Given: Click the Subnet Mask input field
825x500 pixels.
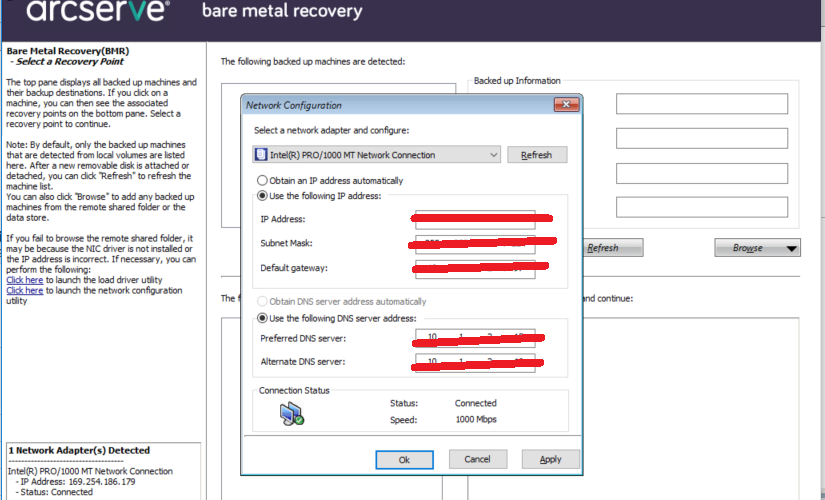Looking at the screenshot, I should (475, 244).
